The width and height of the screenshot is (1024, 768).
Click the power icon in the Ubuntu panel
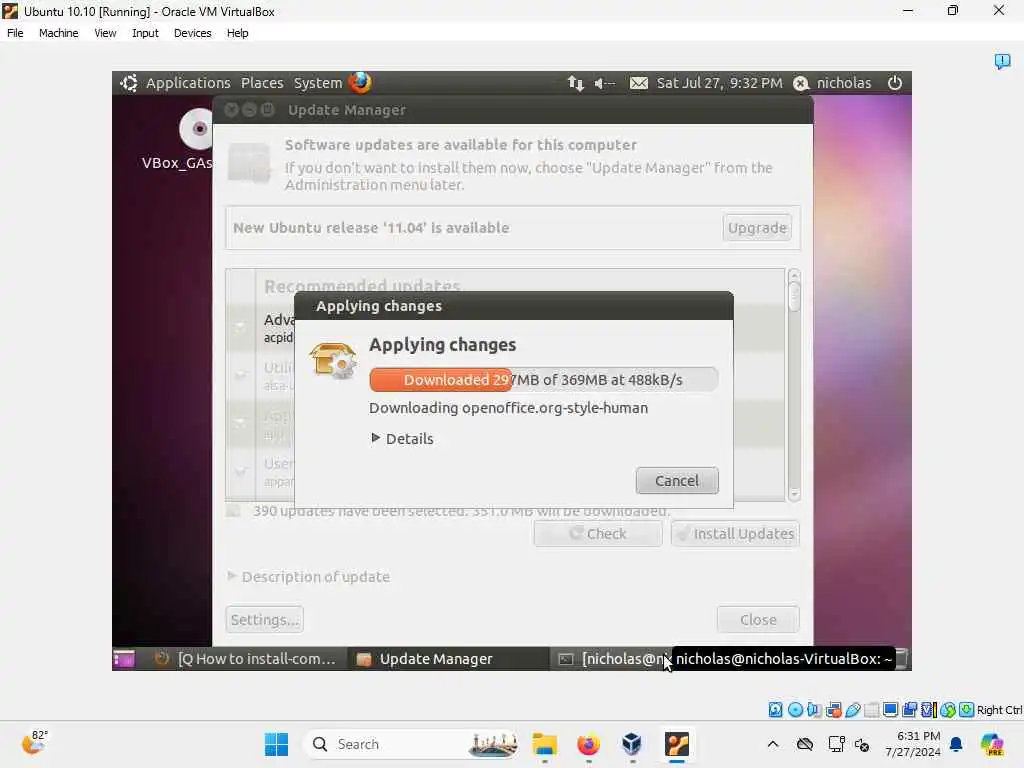(895, 83)
